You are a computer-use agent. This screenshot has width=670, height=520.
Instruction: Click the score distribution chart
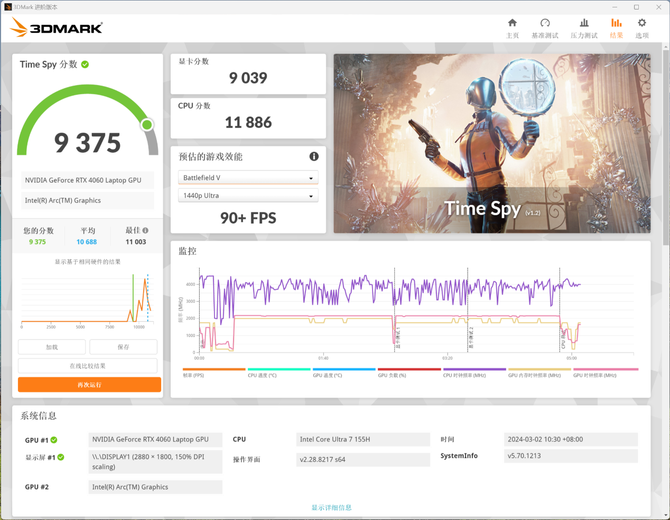(86, 300)
